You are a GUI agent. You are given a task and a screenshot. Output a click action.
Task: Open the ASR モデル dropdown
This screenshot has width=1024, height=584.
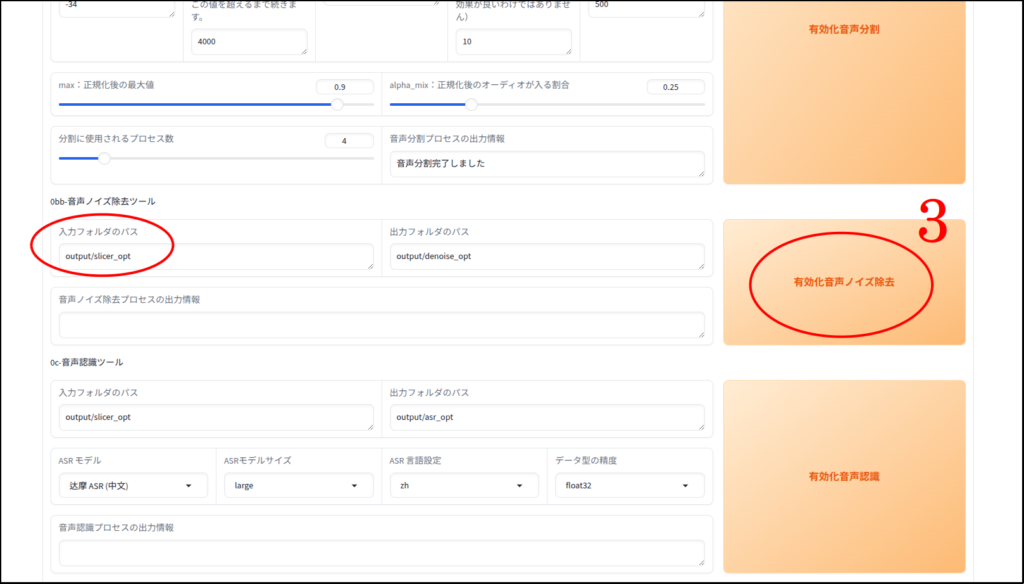coord(133,486)
